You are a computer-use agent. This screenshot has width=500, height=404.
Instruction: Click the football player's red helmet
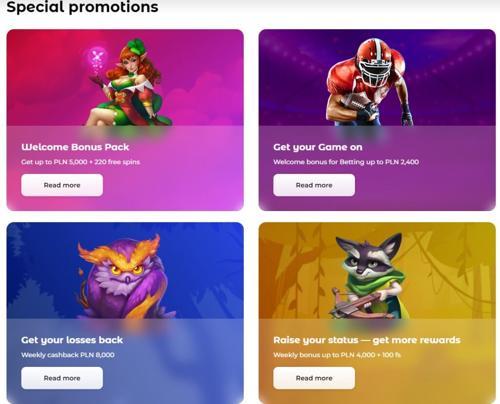[x=375, y=61]
